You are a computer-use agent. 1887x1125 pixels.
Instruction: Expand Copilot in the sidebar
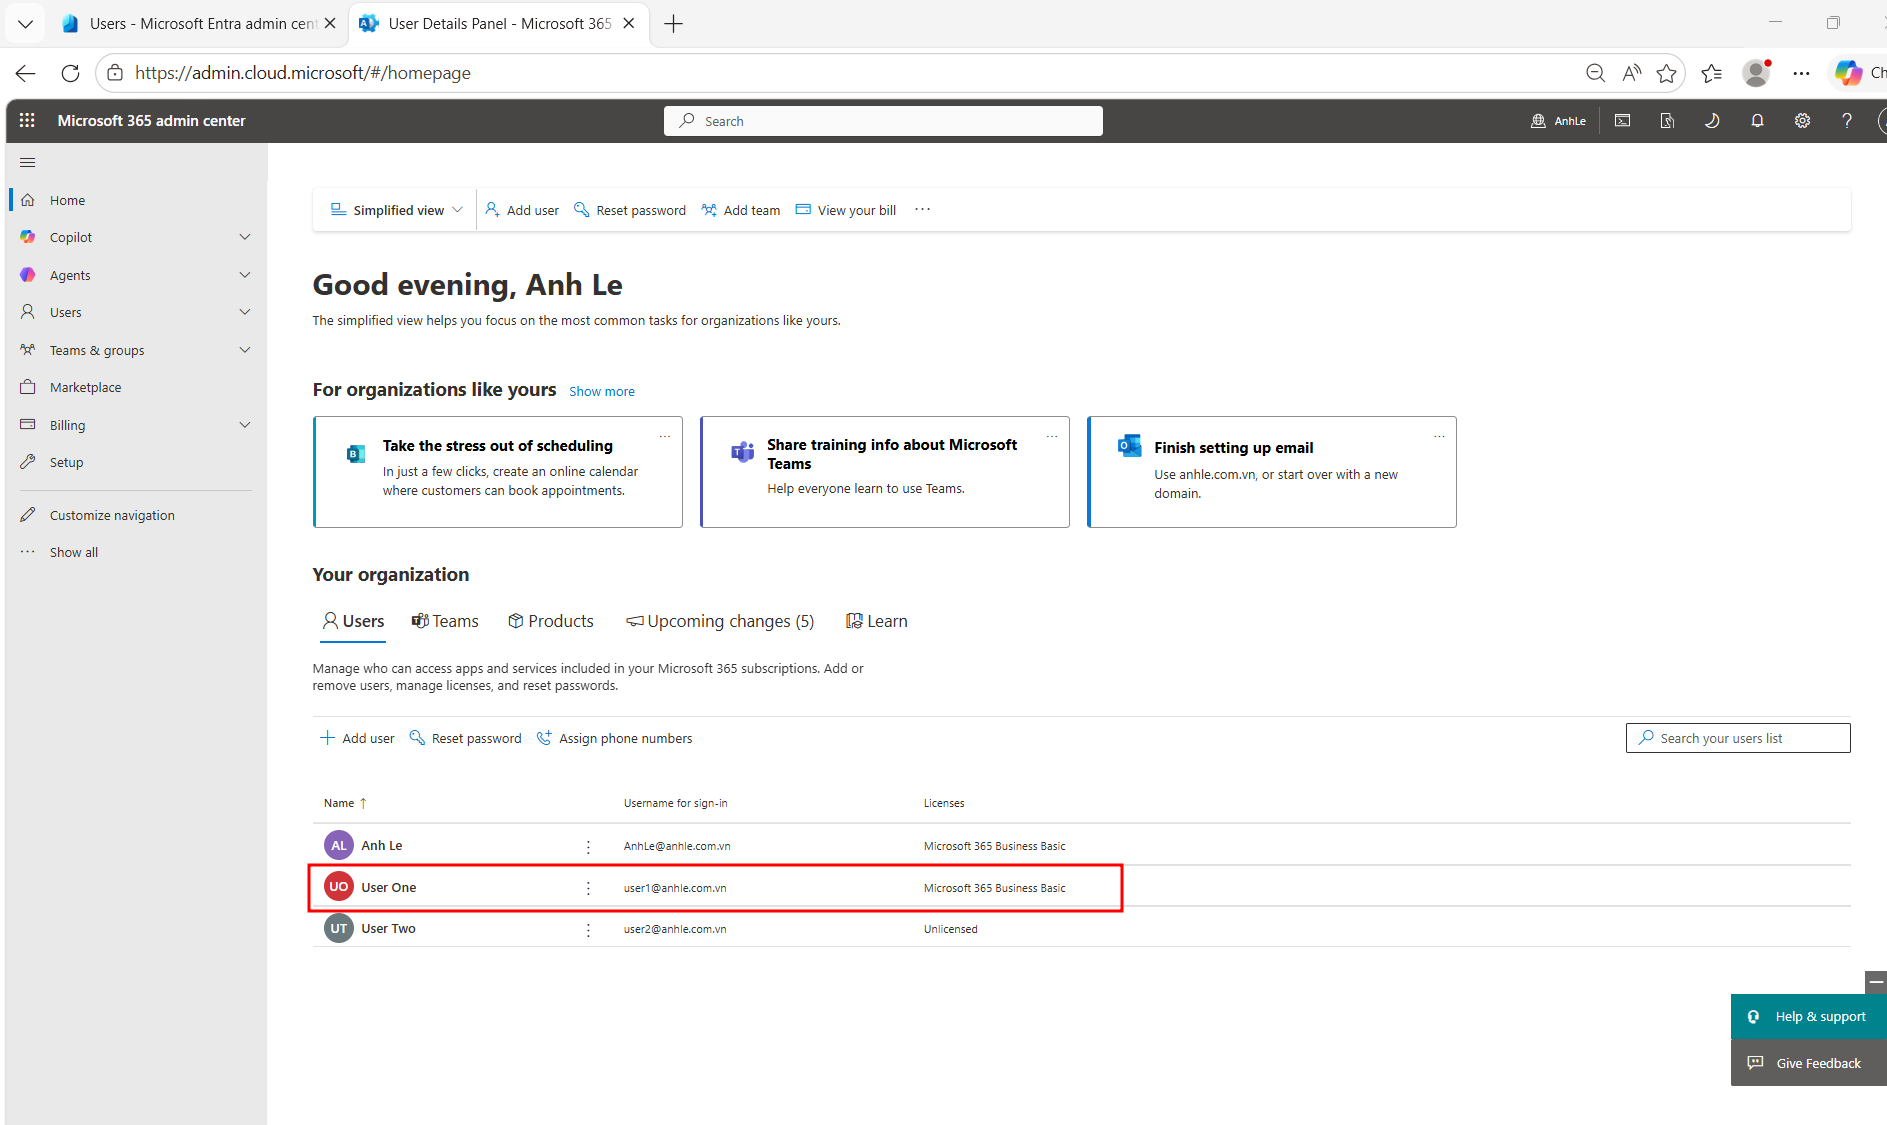245,237
